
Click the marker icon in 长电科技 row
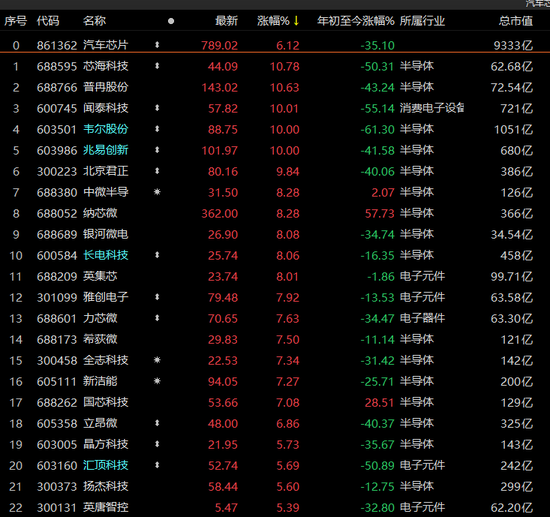[157, 255]
